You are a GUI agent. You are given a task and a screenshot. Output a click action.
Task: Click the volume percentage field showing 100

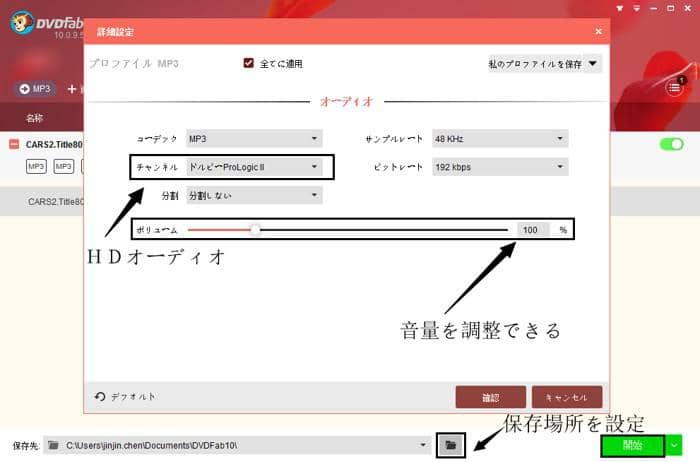pos(533,230)
